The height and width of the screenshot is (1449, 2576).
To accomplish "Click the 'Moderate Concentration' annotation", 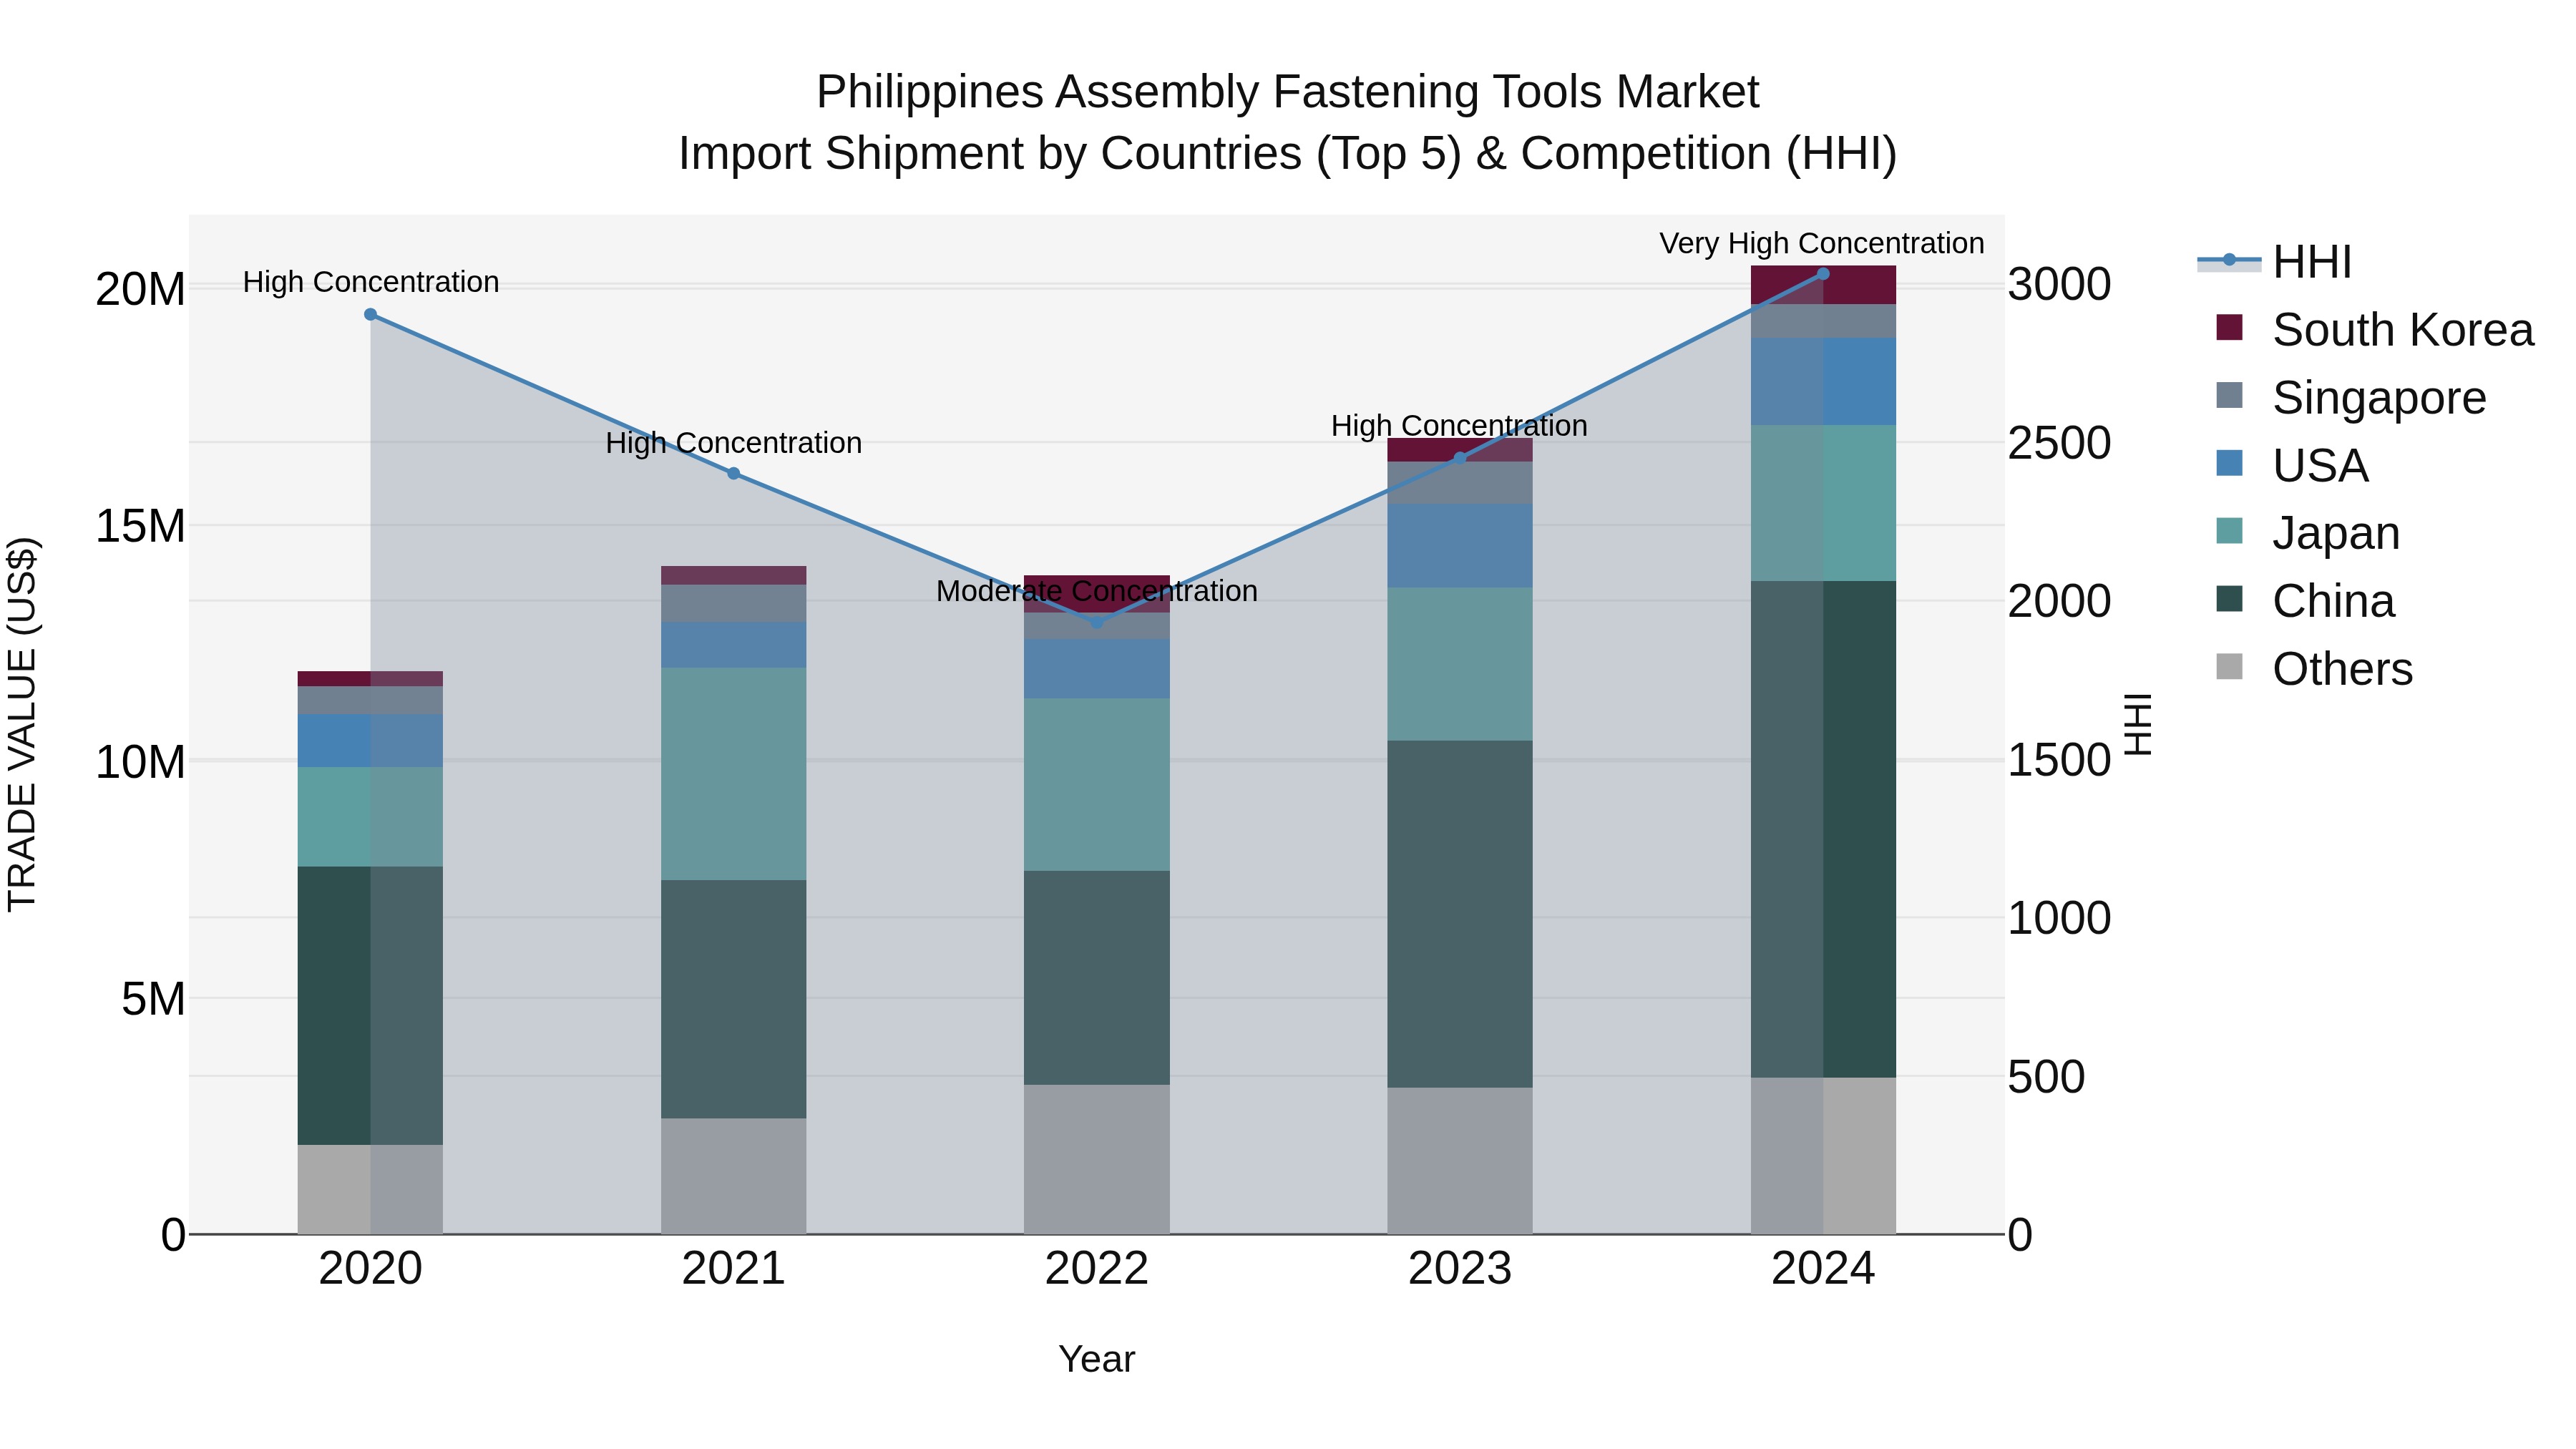I will pyautogui.click(x=1096, y=591).
